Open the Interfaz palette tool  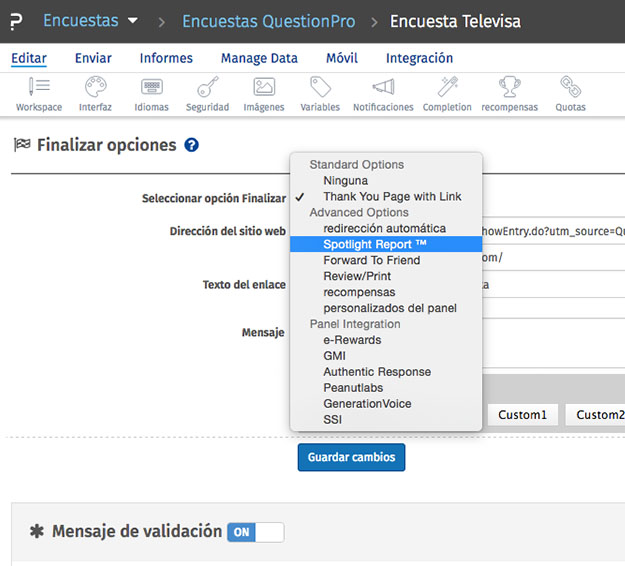click(x=95, y=94)
